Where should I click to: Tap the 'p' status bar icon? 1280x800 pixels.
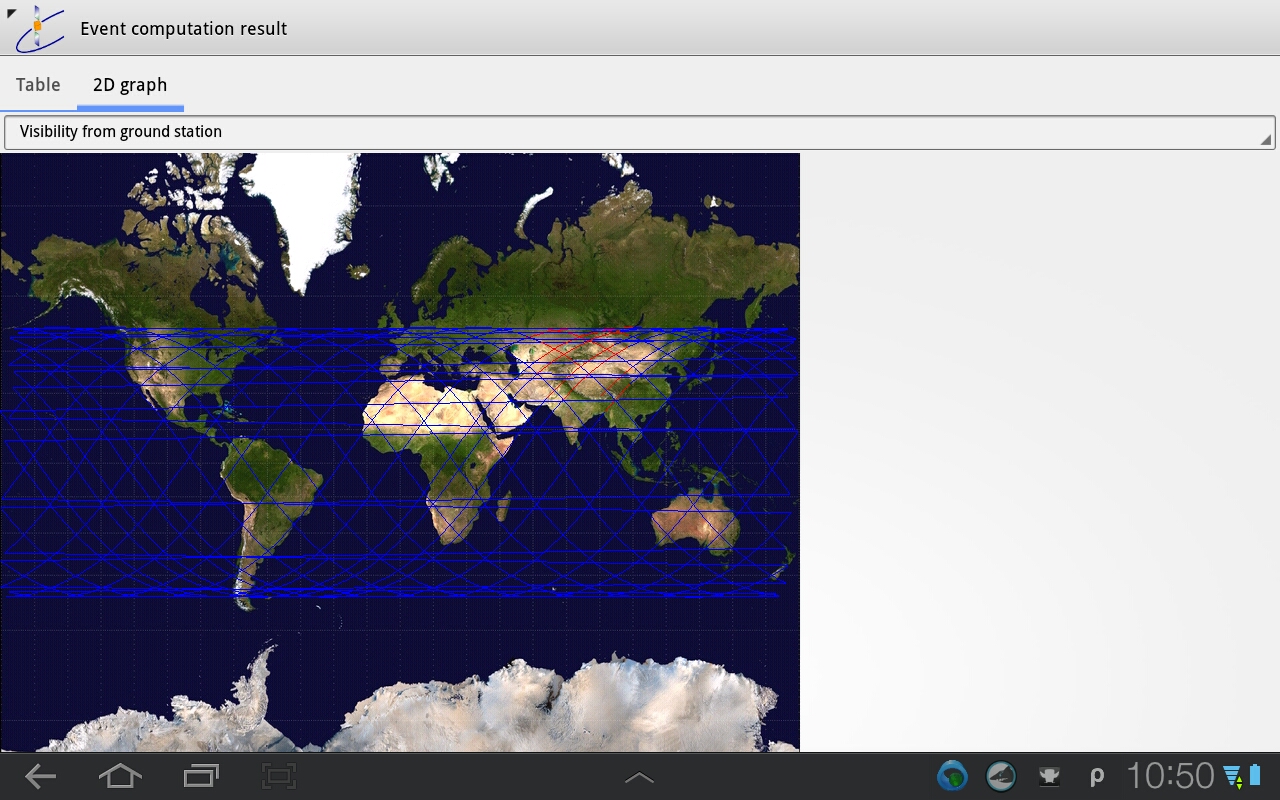tap(1097, 776)
